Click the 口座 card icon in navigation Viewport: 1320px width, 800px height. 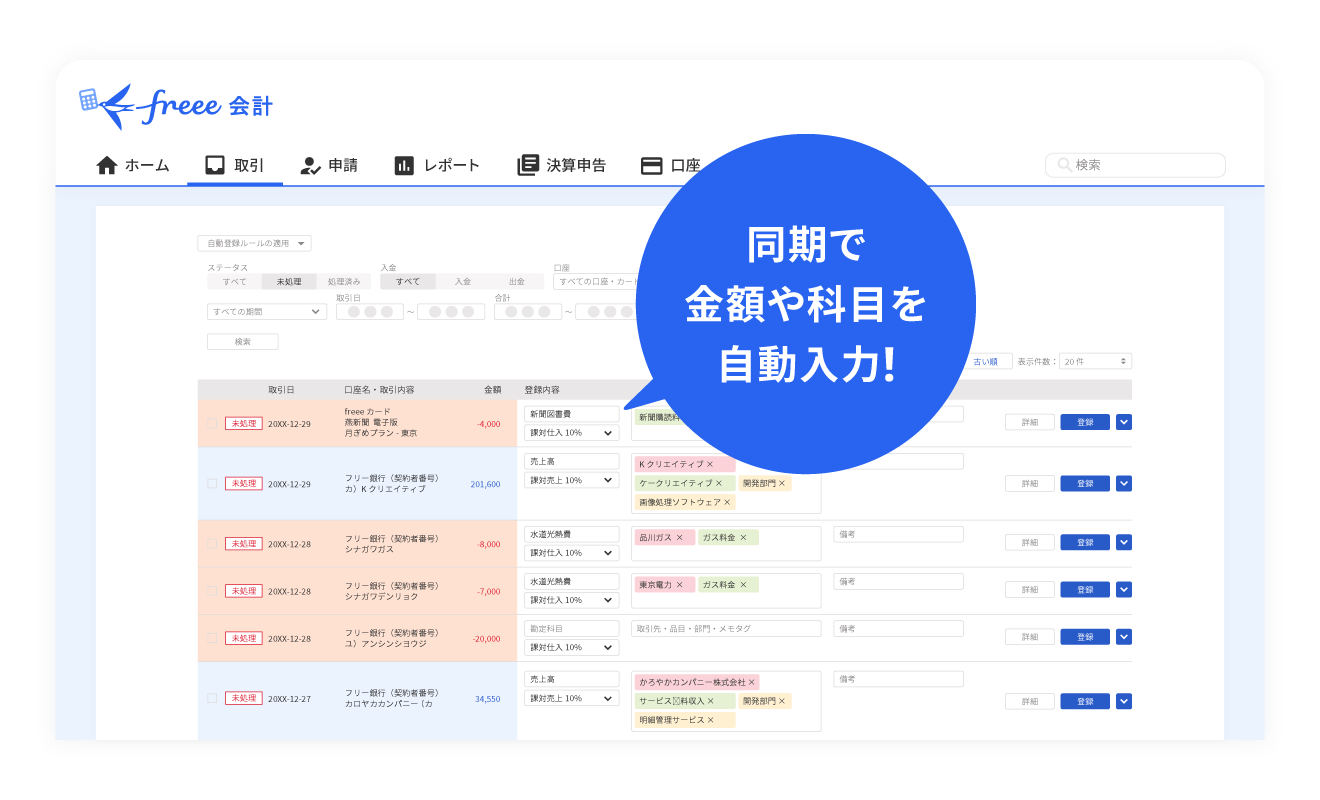click(652, 164)
